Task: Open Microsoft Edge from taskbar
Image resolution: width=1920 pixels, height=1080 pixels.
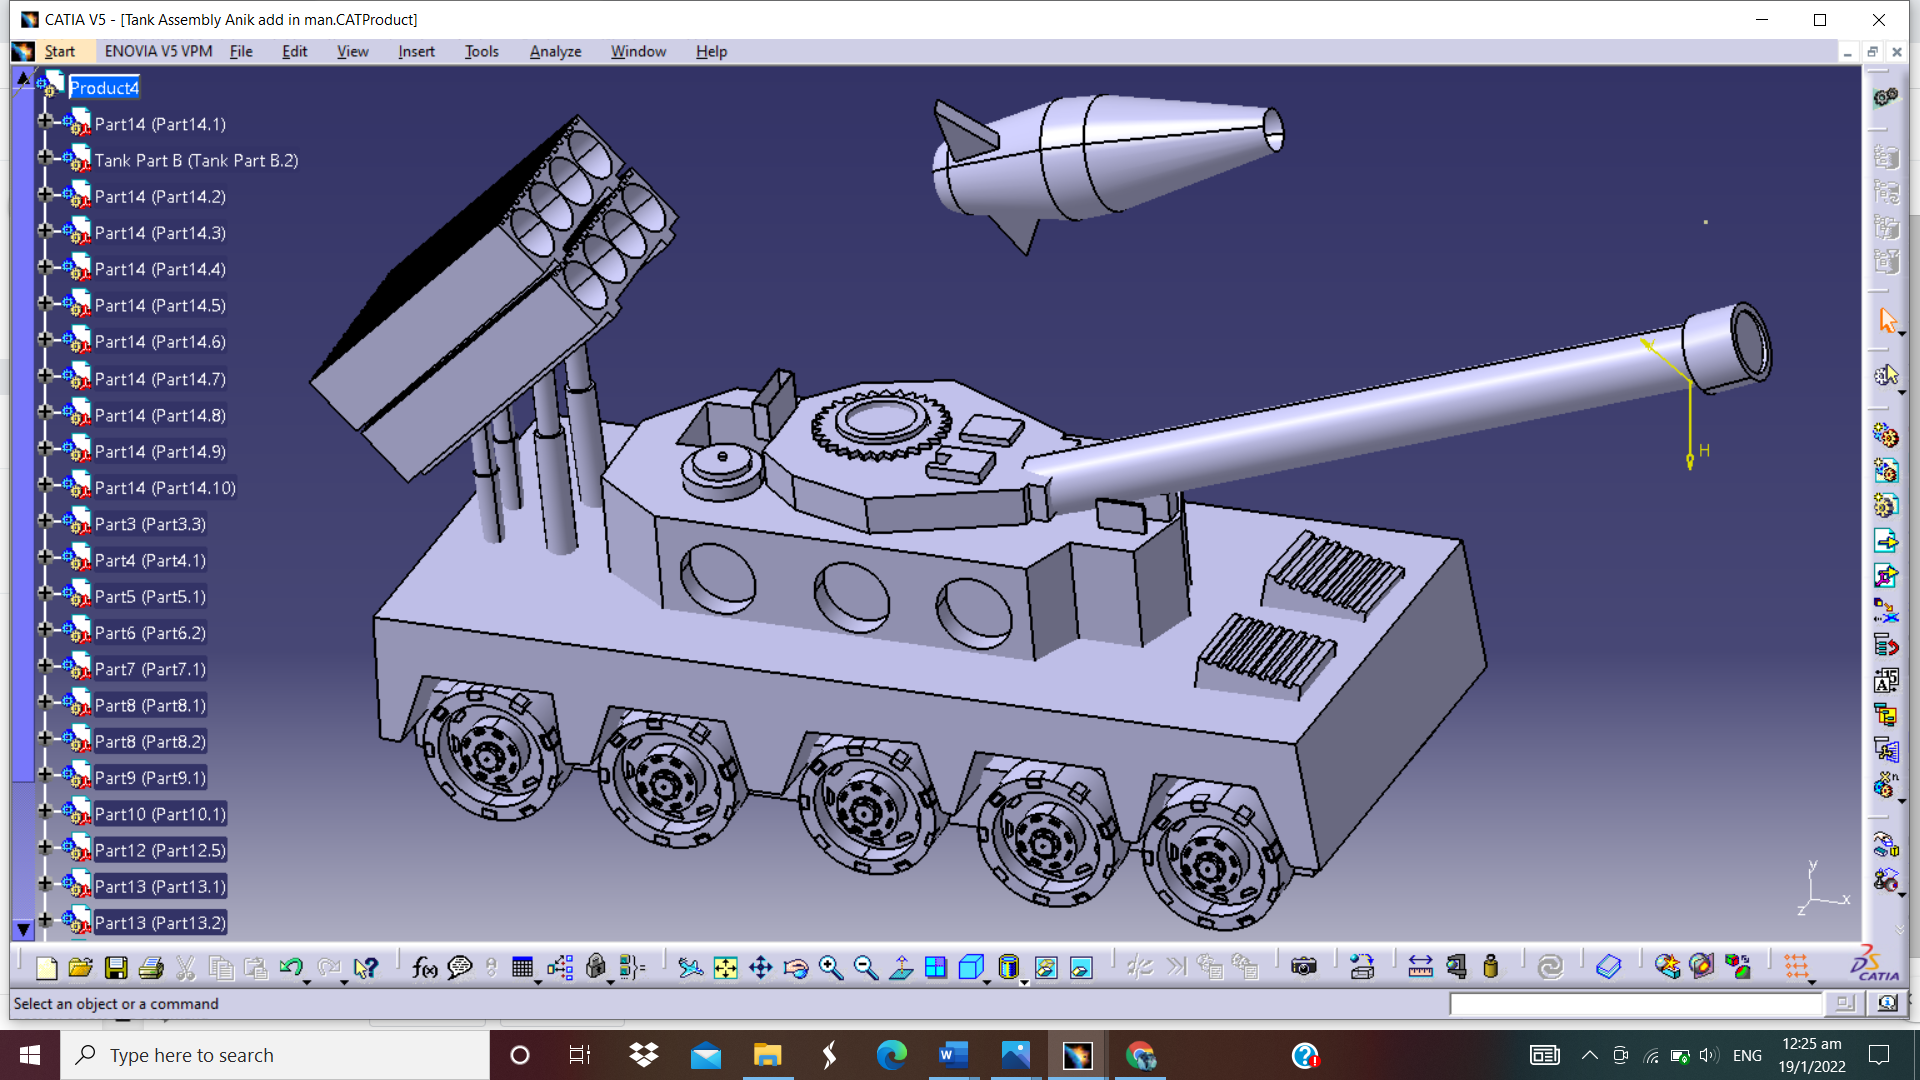Action: click(x=891, y=1055)
